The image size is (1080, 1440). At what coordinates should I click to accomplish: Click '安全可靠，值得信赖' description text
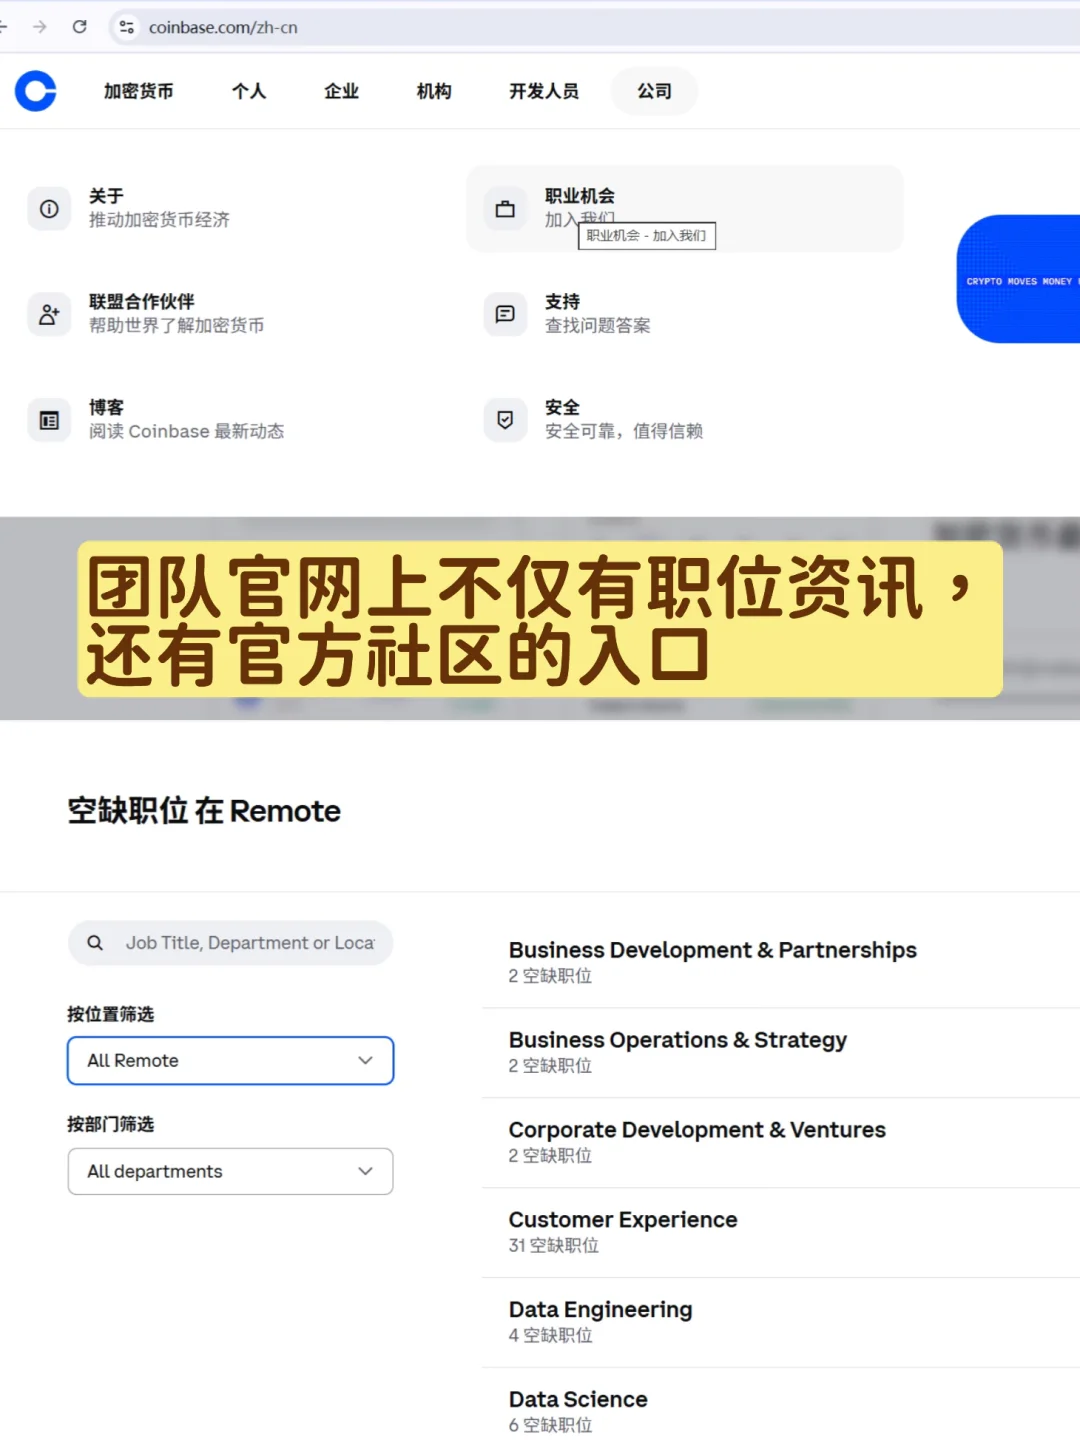coord(624,431)
